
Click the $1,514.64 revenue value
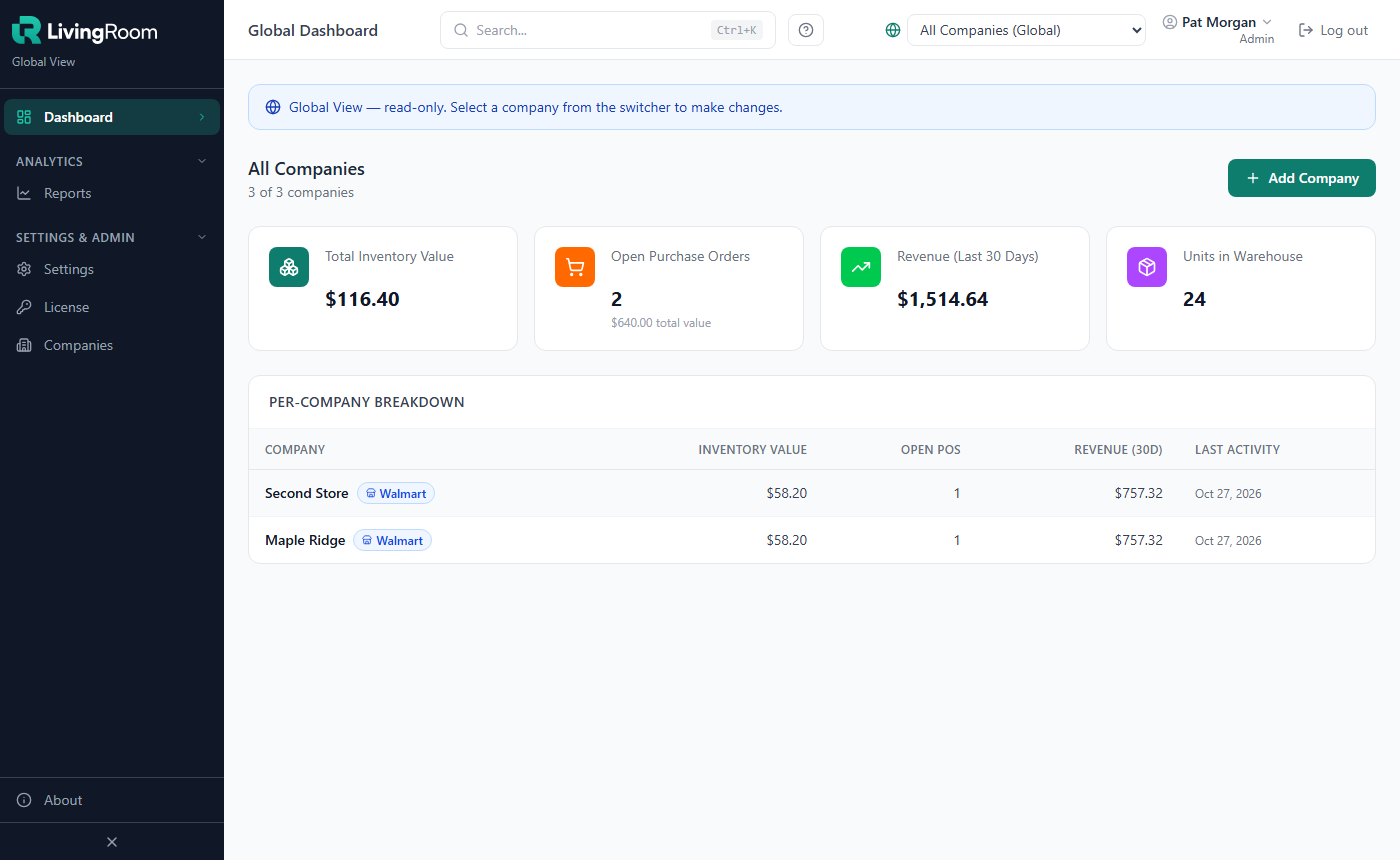[x=942, y=299]
